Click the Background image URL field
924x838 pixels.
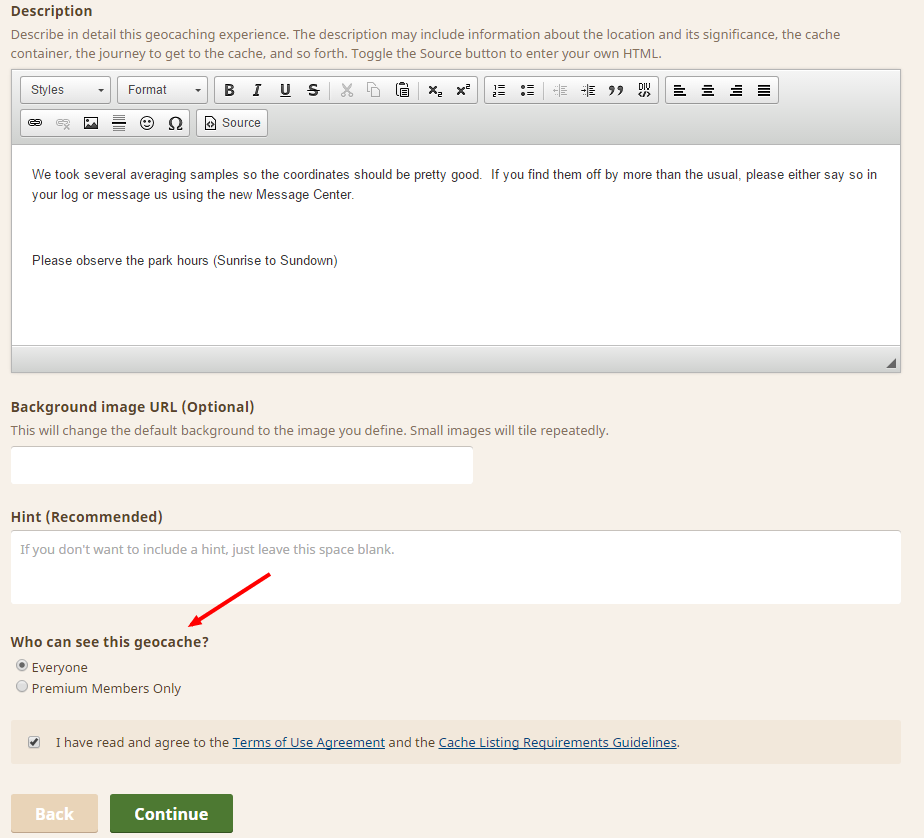242,466
